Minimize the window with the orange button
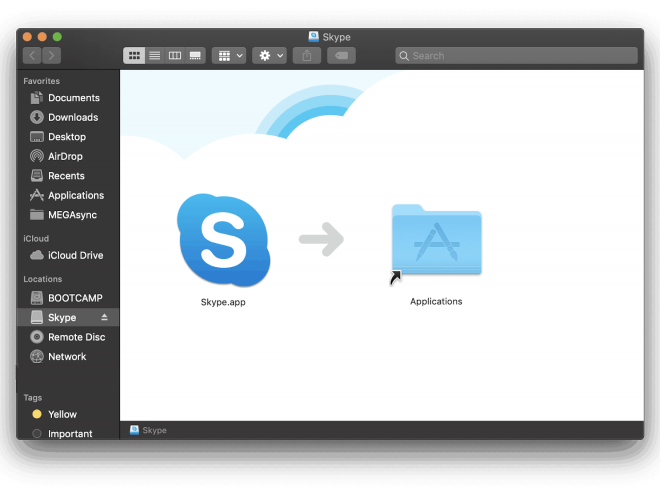Image resolution: width=660 pixels, height=495 pixels. point(42,37)
